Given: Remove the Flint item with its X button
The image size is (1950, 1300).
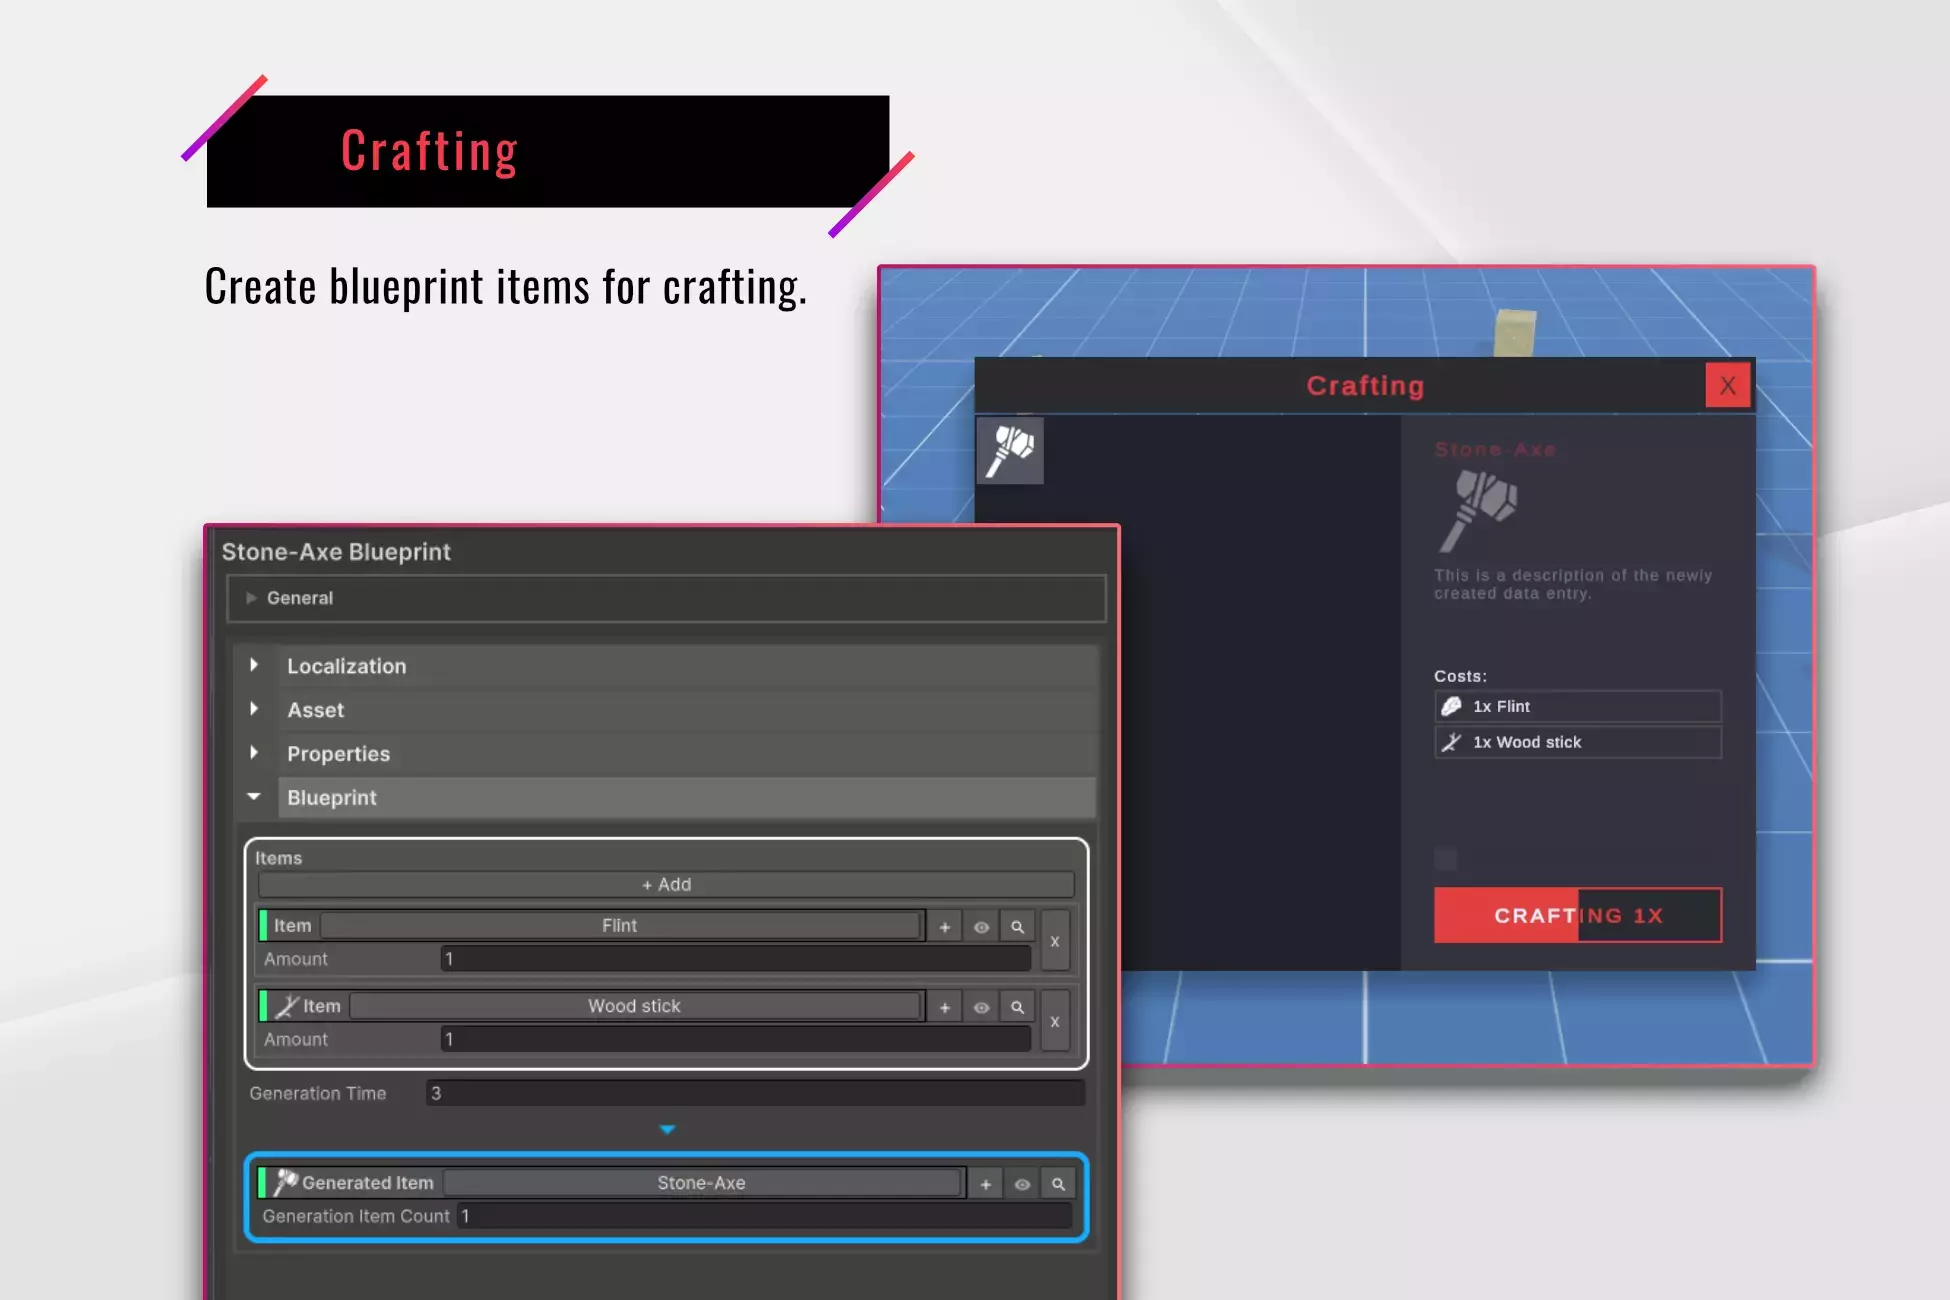Looking at the screenshot, I should 1055,942.
